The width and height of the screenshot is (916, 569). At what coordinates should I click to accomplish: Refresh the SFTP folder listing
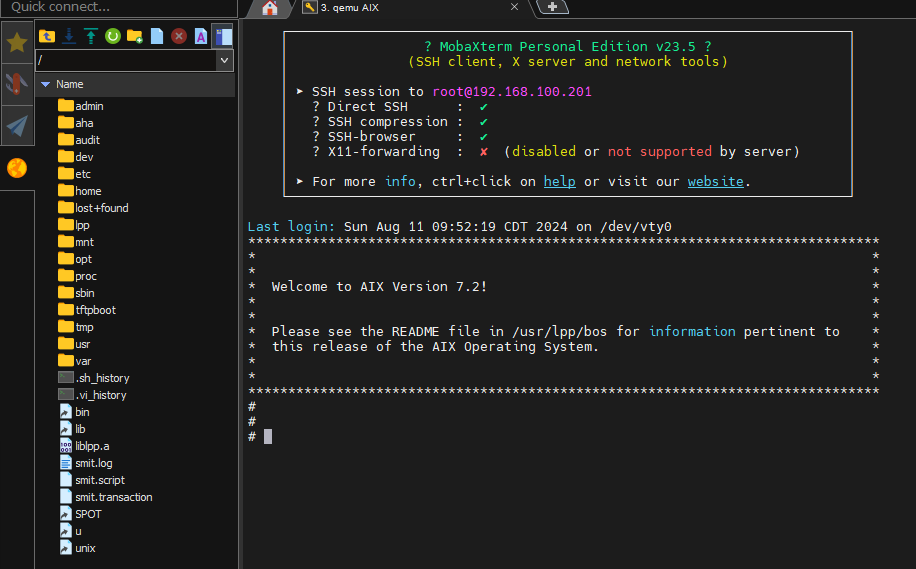coord(113,36)
